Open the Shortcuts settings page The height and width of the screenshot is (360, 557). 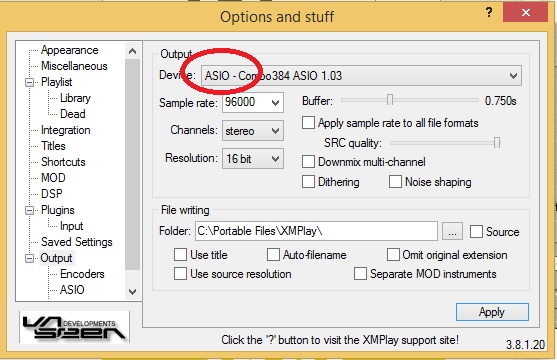(x=63, y=162)
